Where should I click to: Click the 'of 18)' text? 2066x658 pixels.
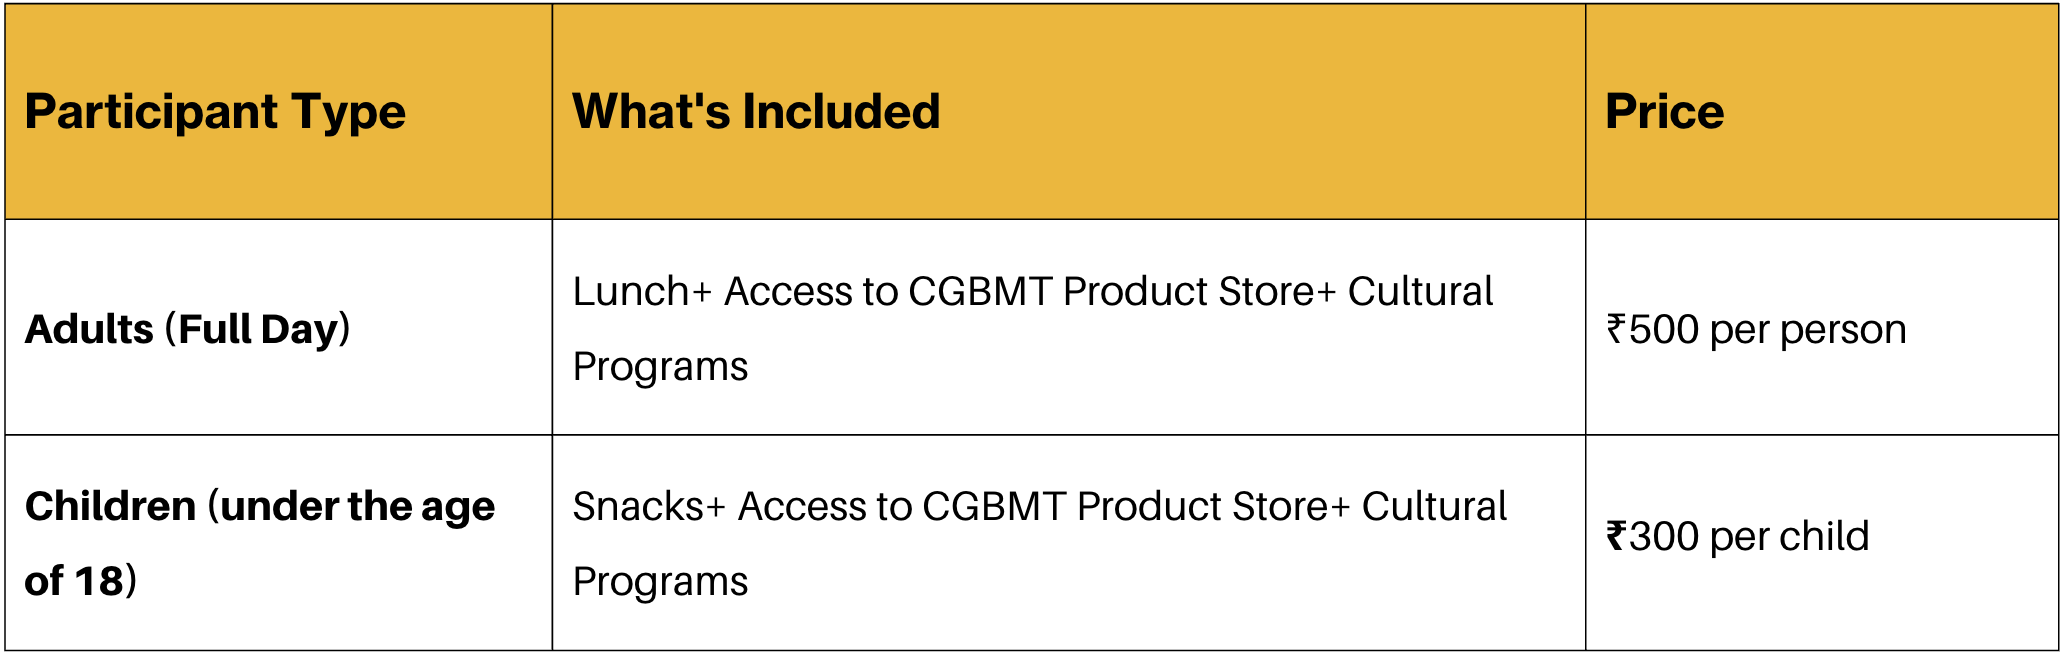pos(81,581)
